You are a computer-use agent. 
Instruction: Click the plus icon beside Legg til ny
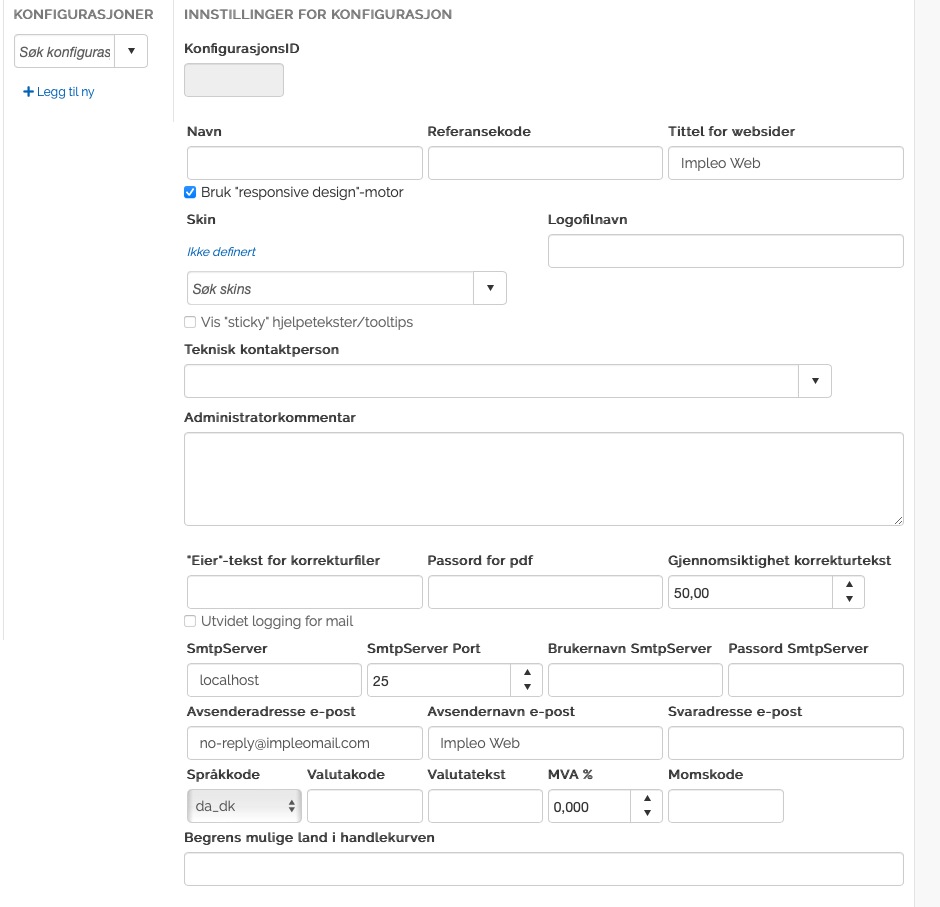[28, 92]
